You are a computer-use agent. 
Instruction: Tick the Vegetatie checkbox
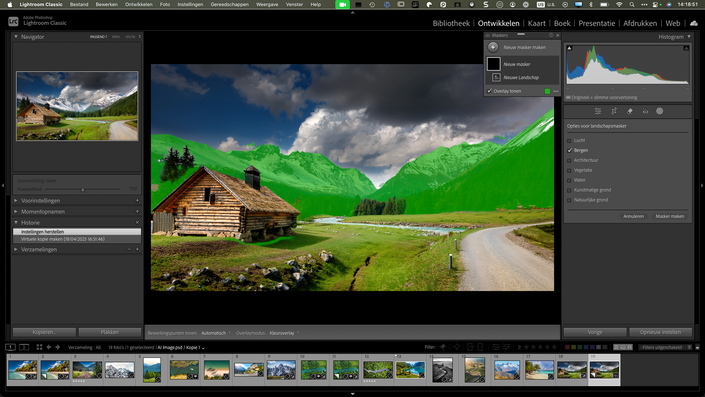pos(569,170)
